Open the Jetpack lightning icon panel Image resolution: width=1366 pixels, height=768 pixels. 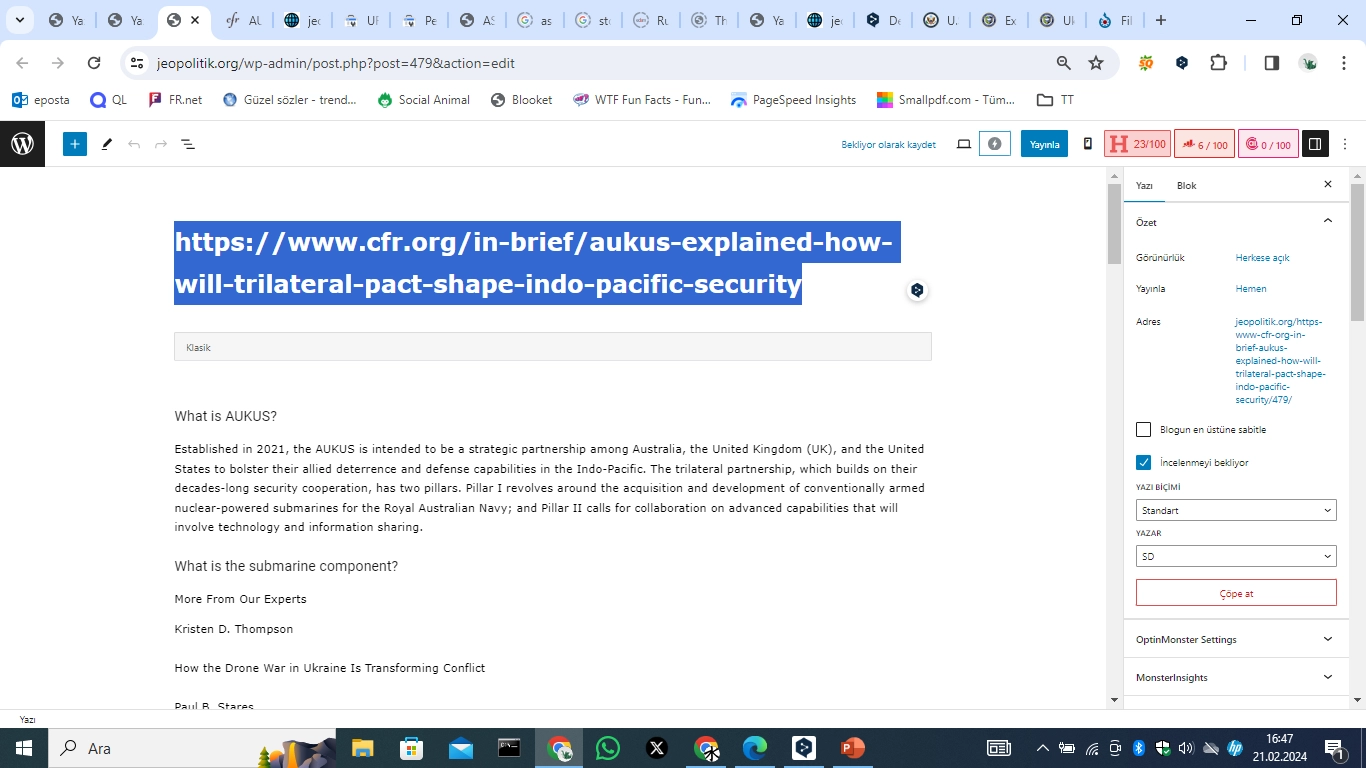(994, 144)
